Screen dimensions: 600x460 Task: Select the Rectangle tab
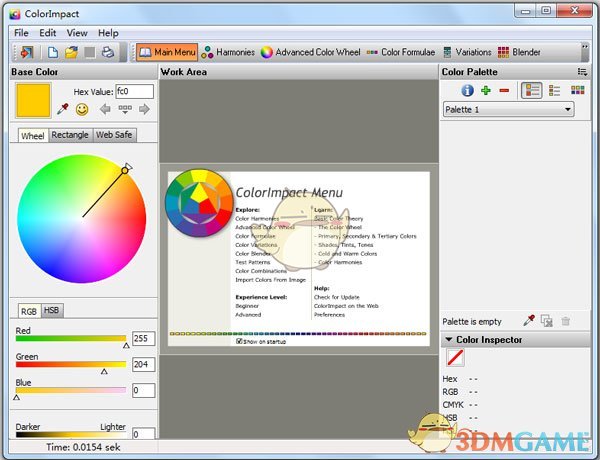70,135
